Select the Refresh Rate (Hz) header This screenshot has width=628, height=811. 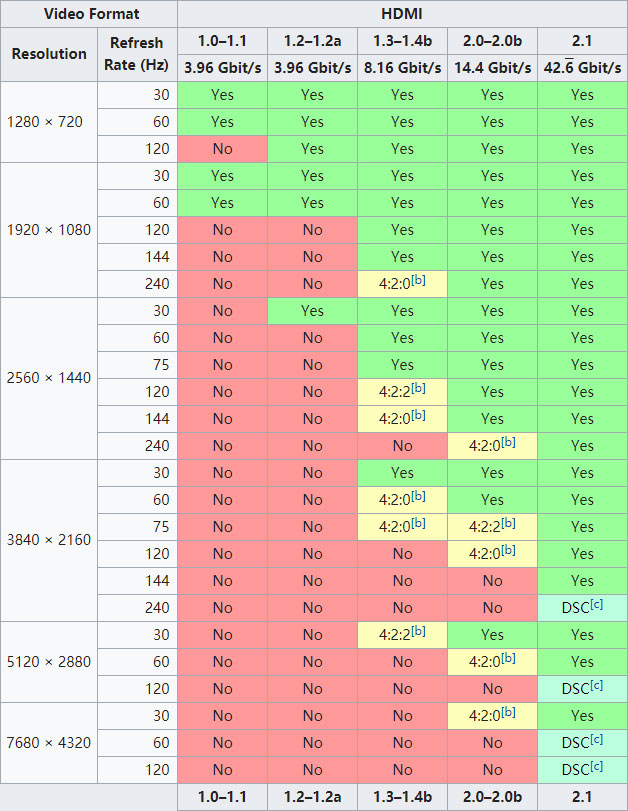pyautogui.click(x=137, y=54)
